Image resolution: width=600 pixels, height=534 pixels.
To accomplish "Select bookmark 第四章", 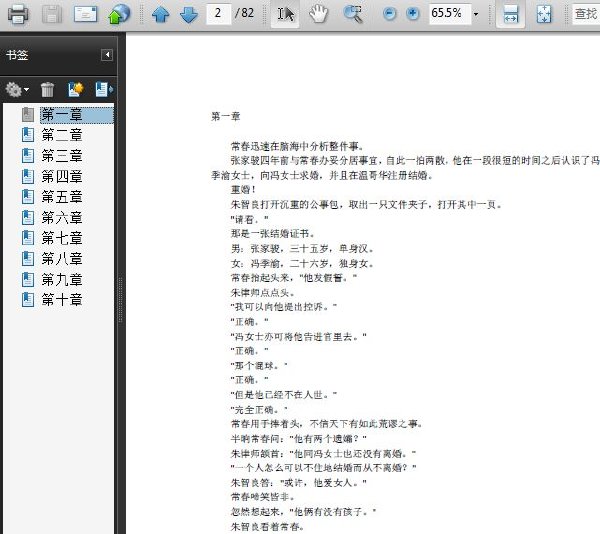I will click(62, 176).
